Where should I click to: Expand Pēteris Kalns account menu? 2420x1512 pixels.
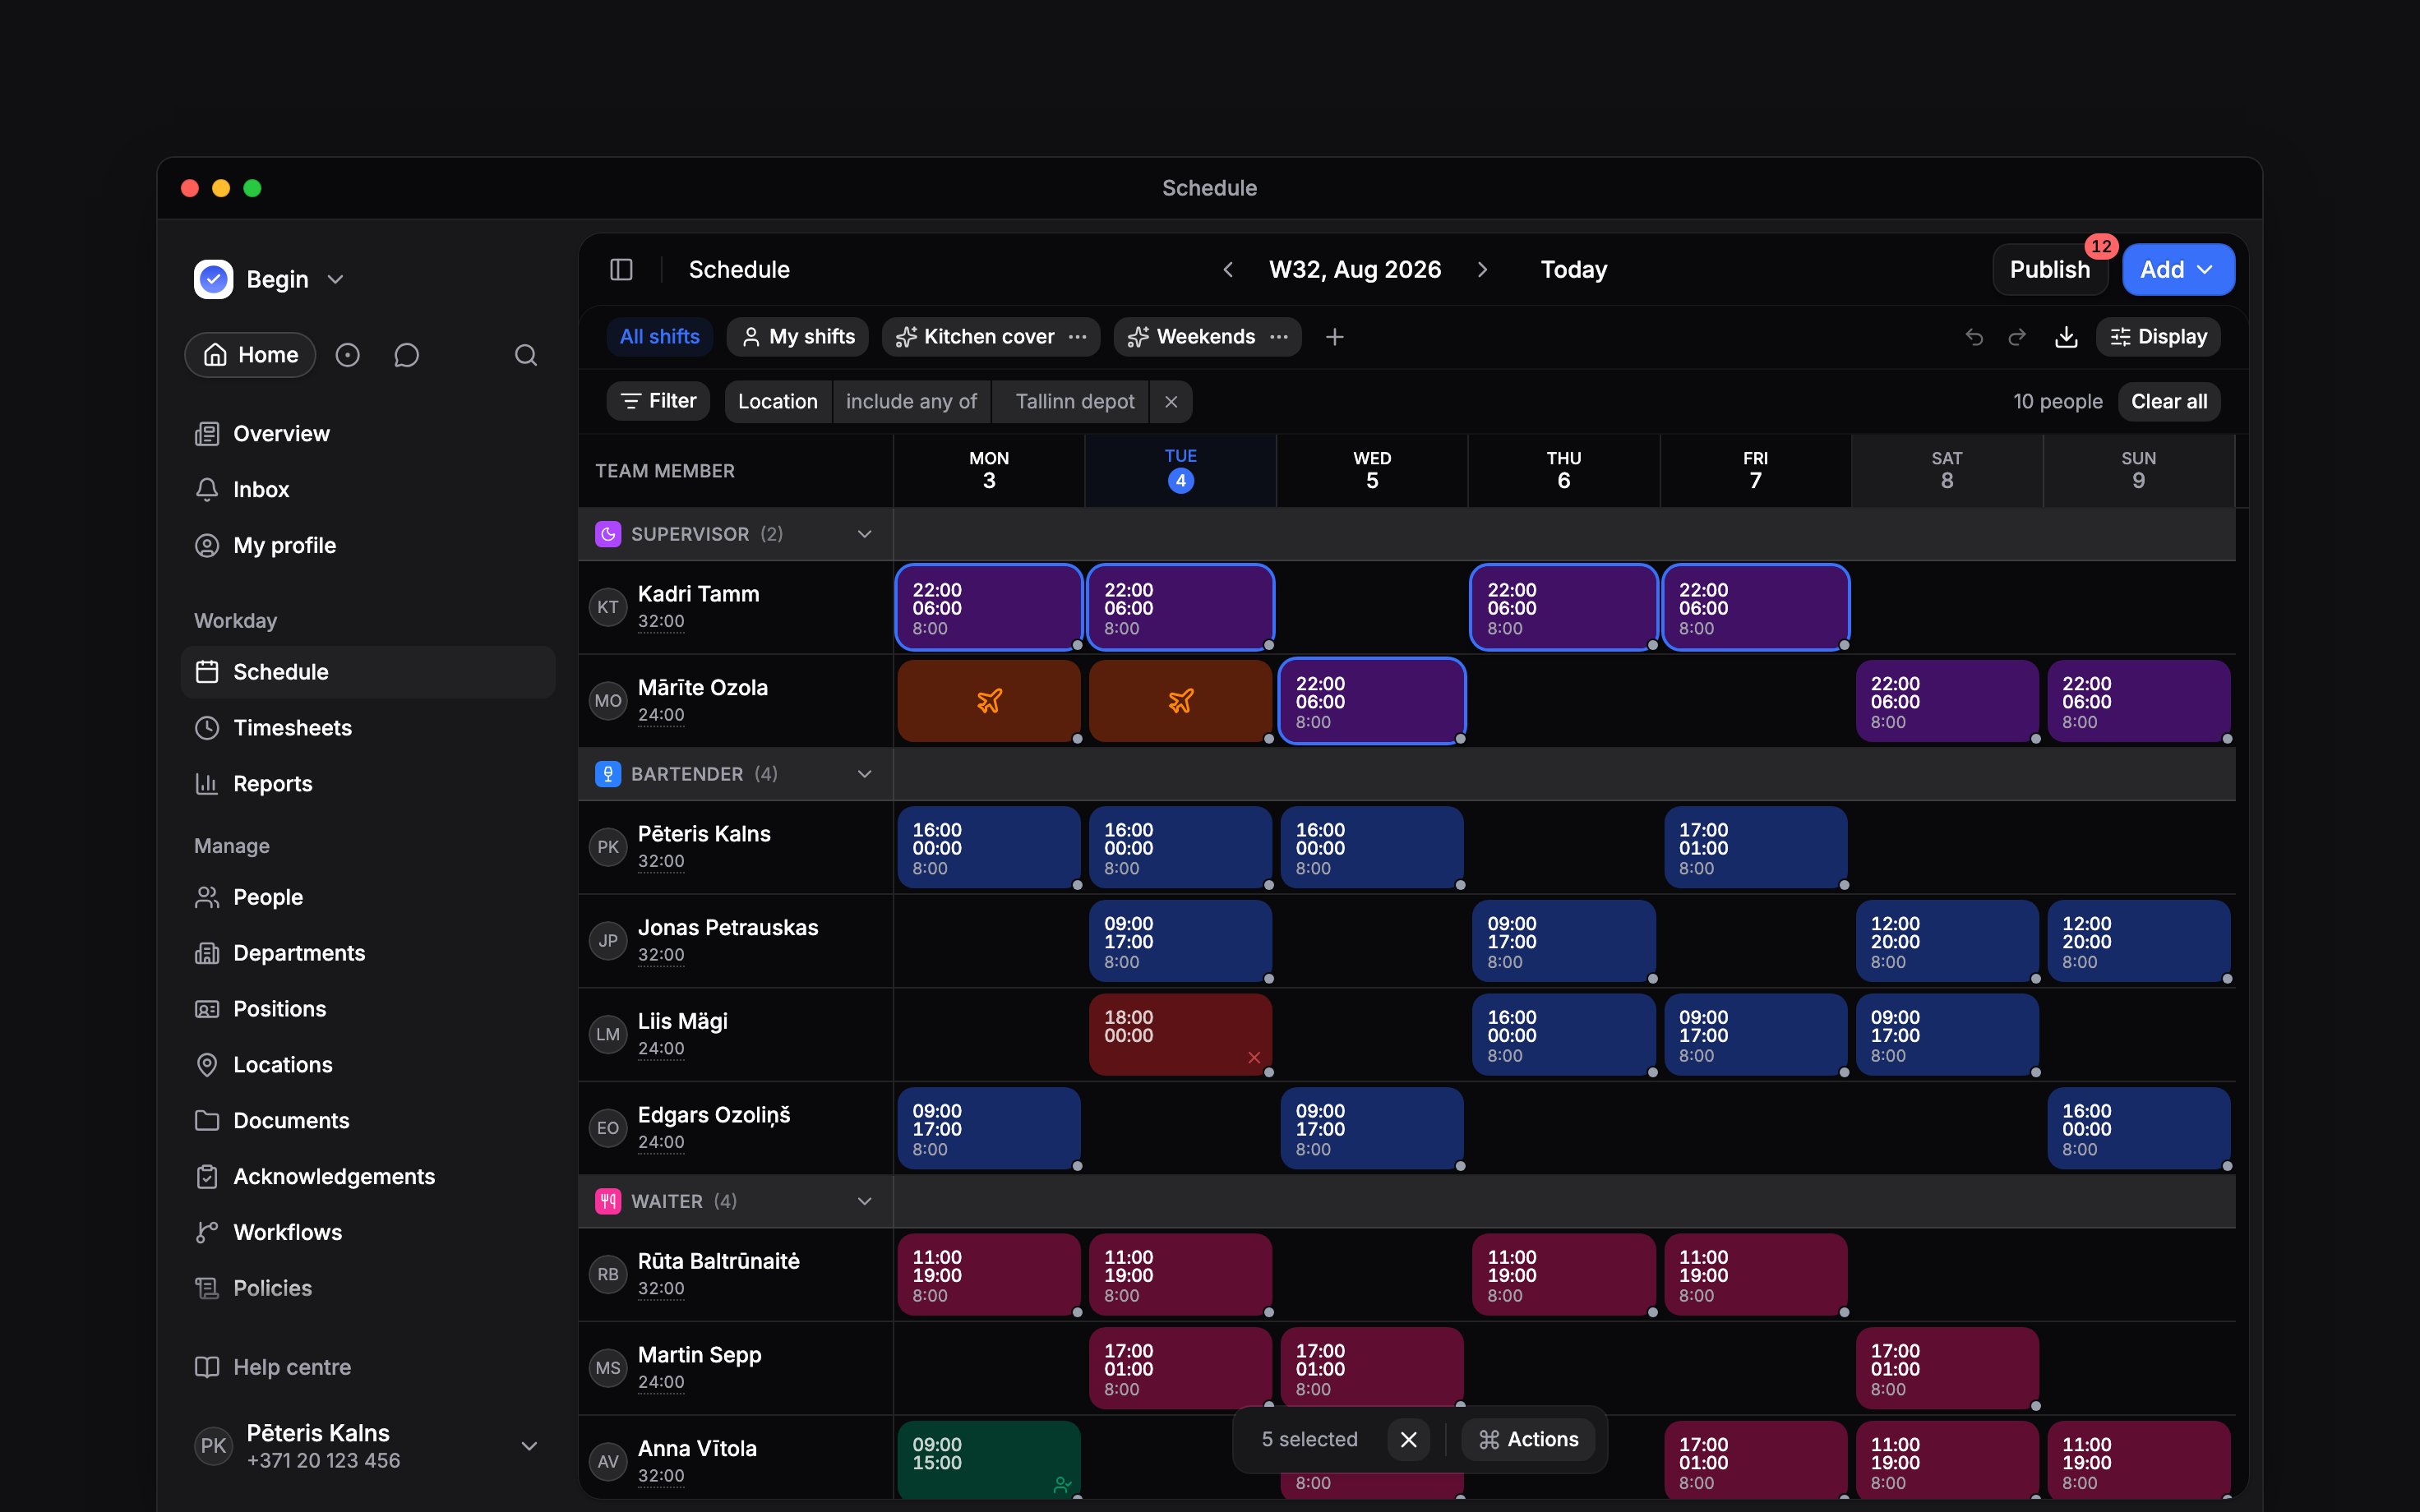pyautogui.click(x=530, y=1446)
